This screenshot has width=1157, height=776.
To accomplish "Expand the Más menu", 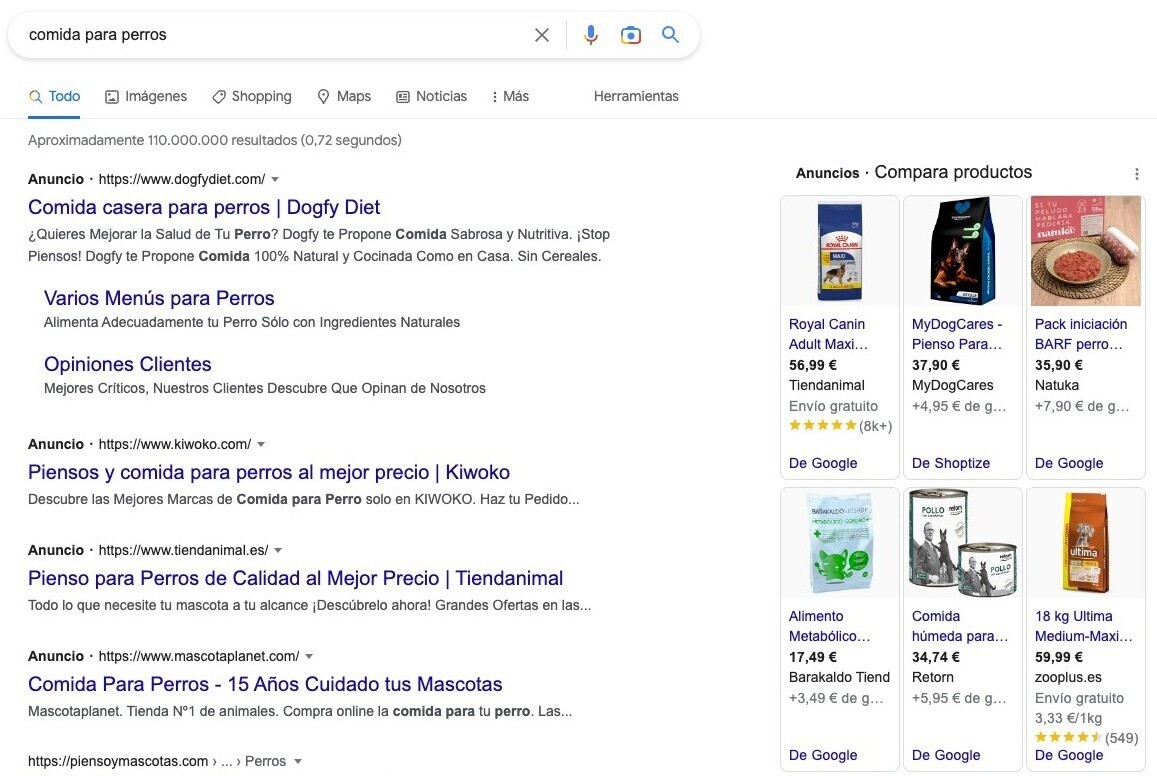I will pos(509,97).
